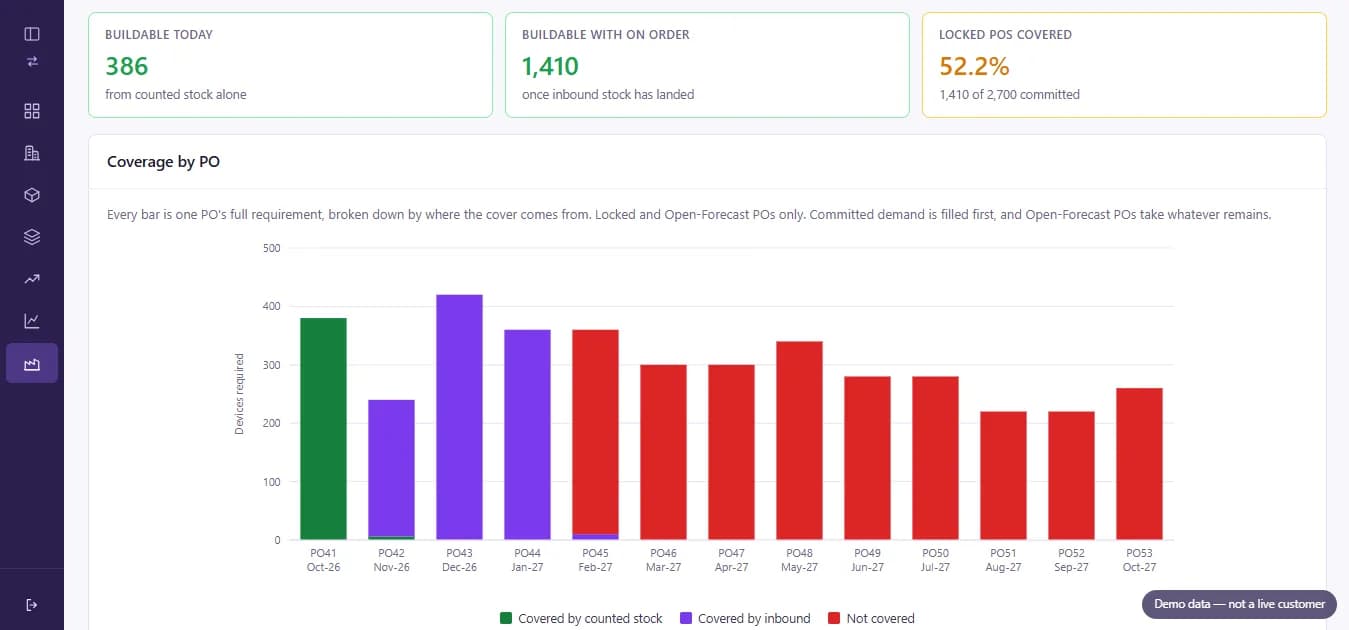Screen dimensions: 1349x630
Task: Click the red PO48 May-27 bar
Action: pos(799,441)
